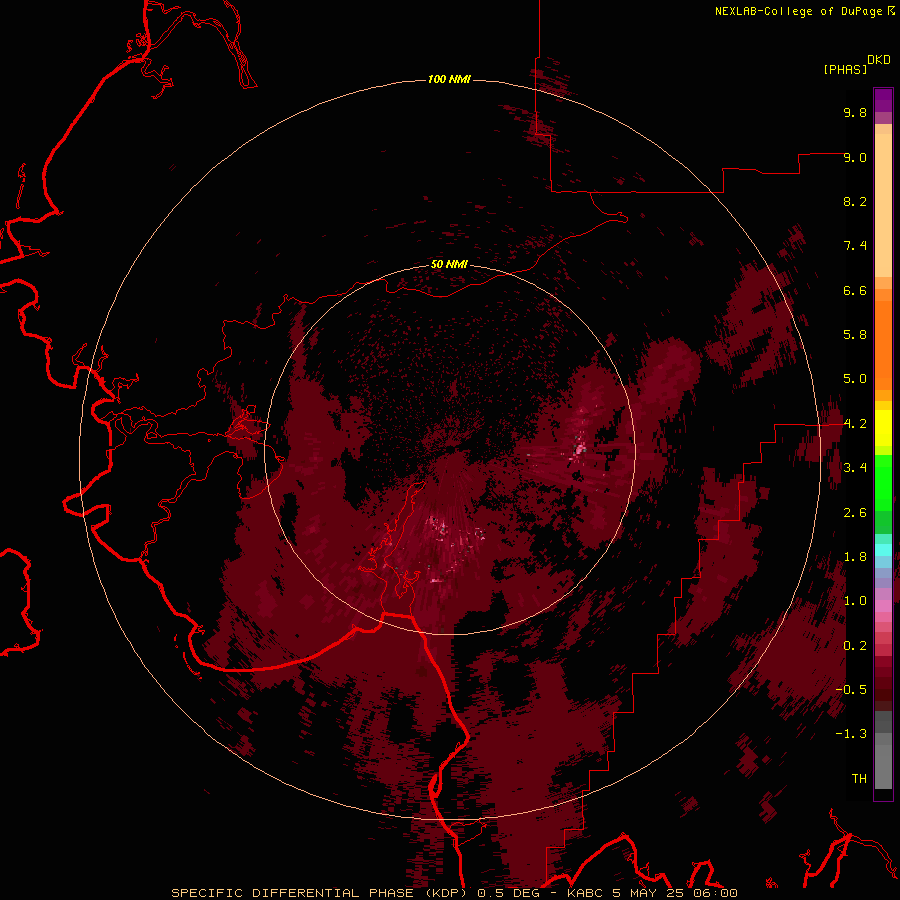Click the yellow segment of color bar

pyautogui.click(x=883, y=428)
